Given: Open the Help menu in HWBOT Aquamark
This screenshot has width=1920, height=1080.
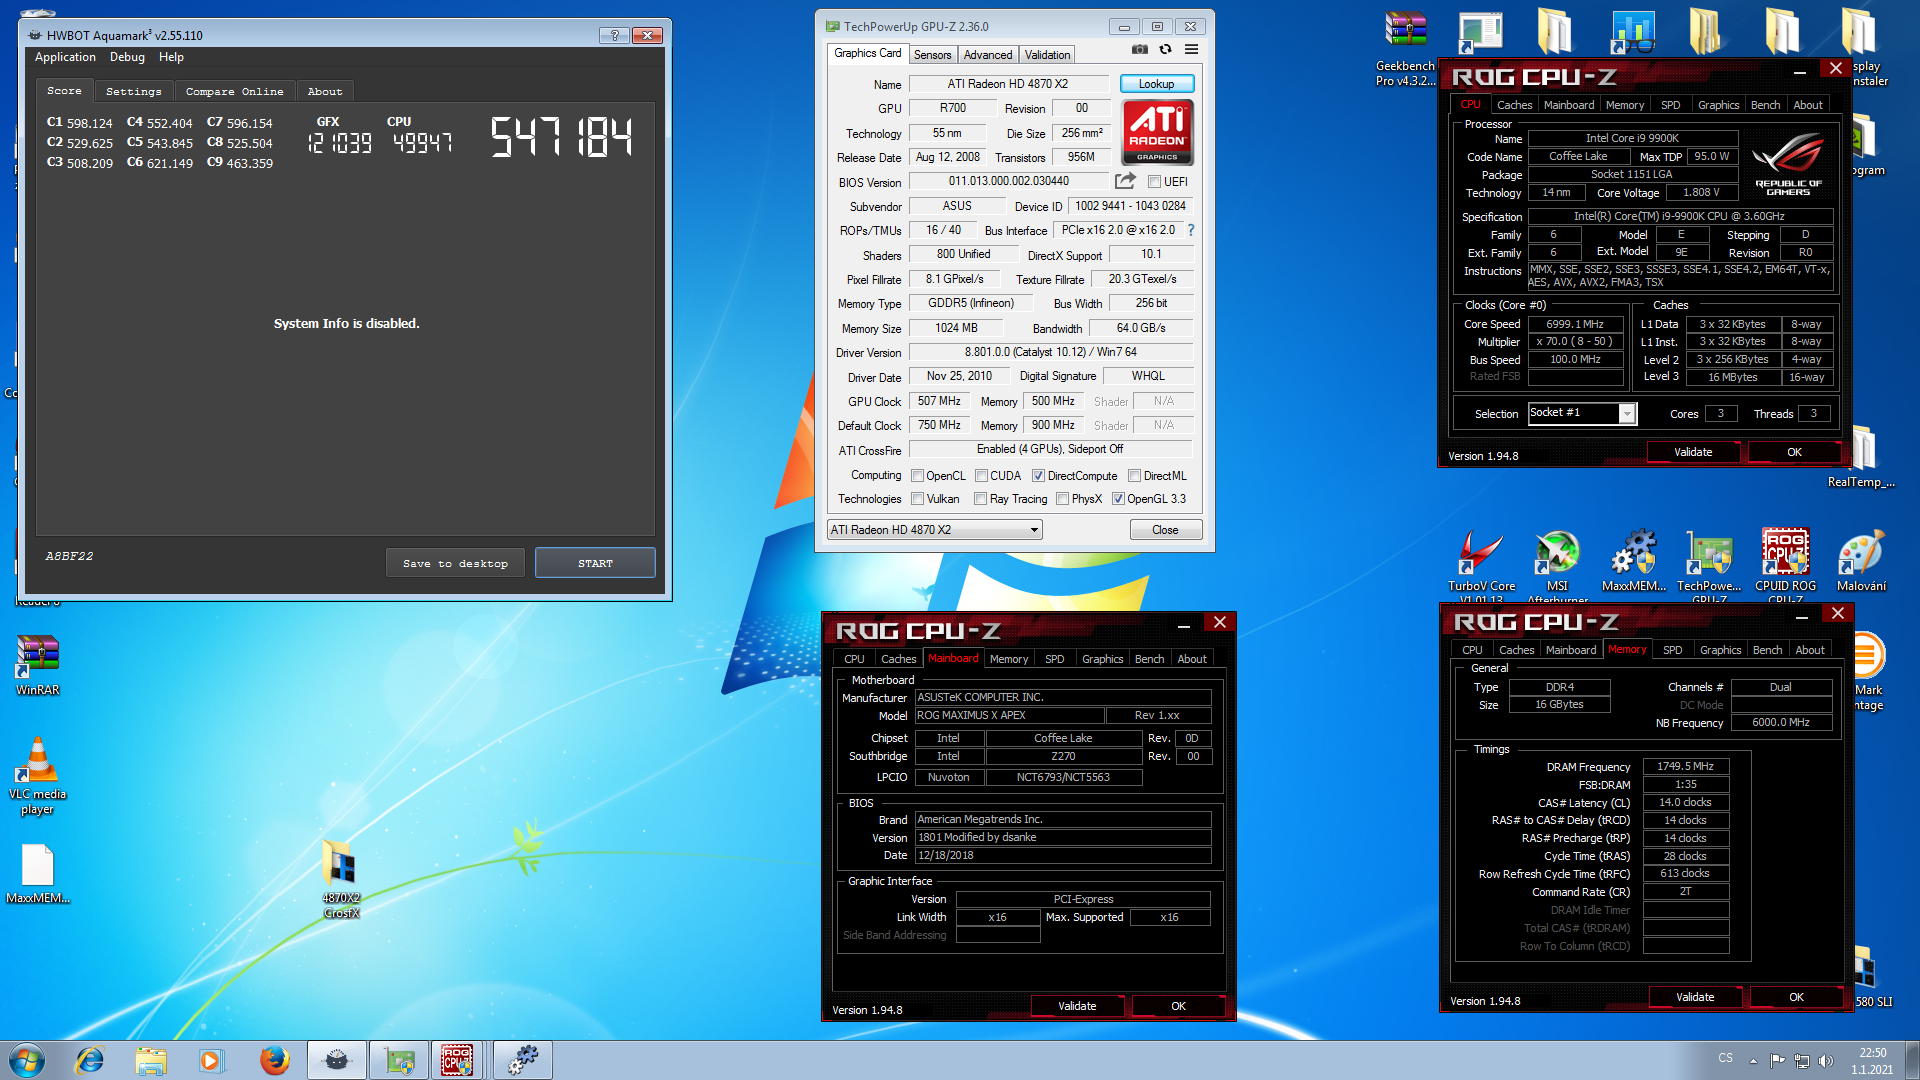Looking at the screenshot, I should [x=171, y=57].
